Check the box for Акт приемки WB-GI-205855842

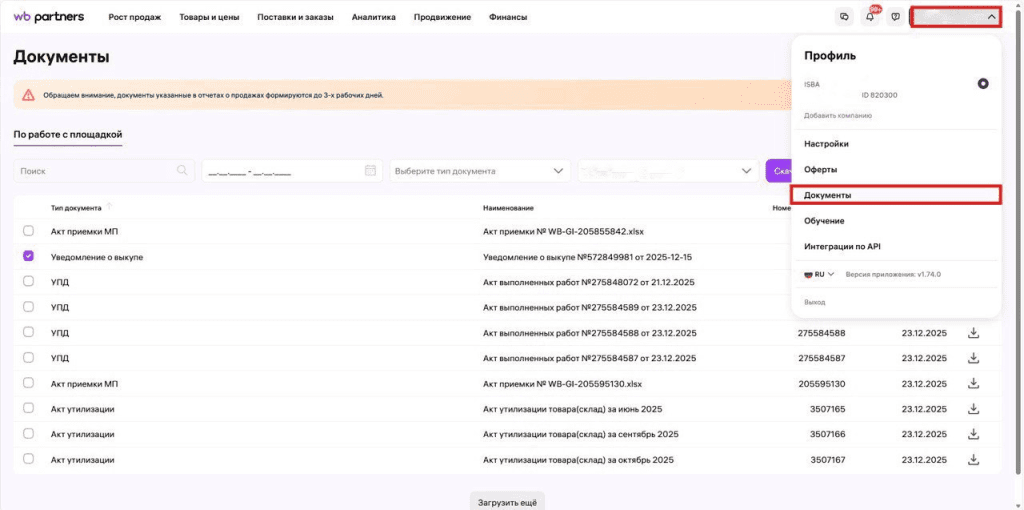28,231
